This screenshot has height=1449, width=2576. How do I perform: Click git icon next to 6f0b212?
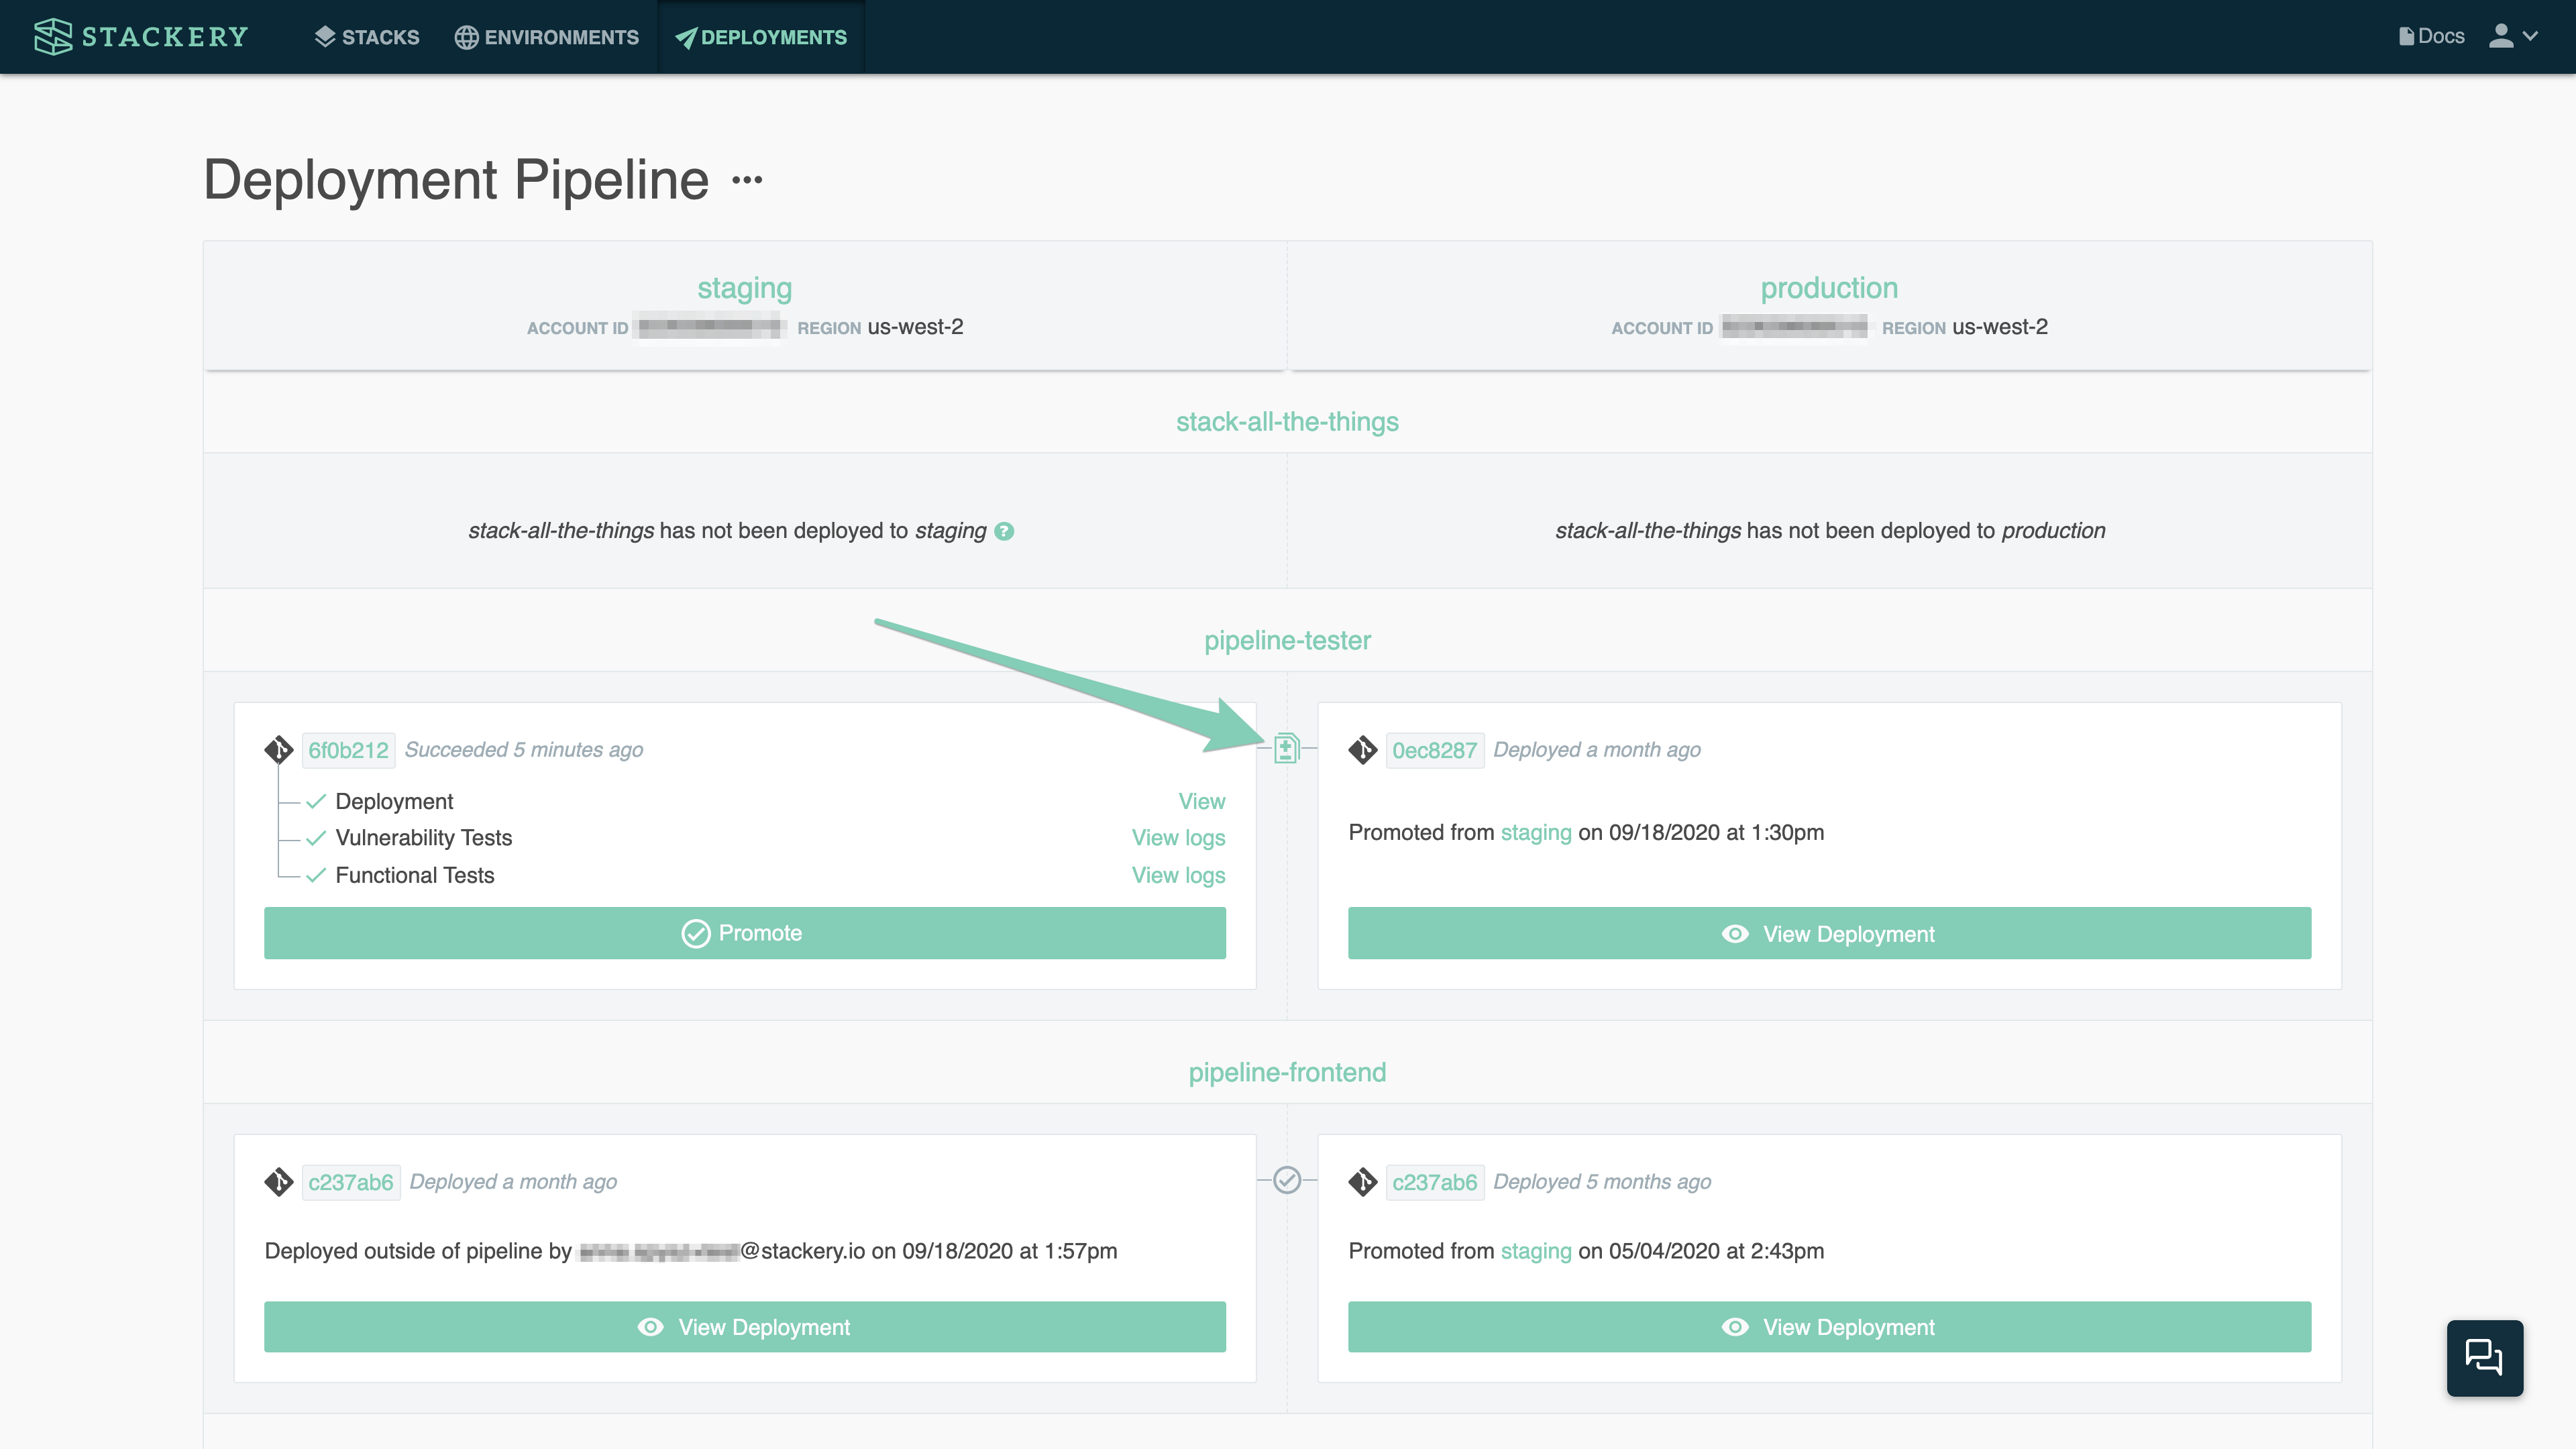(x=279, y=750)
